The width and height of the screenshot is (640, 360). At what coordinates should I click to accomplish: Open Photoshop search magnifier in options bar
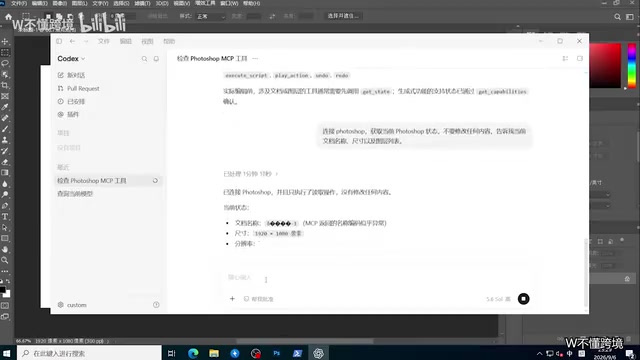617,17
